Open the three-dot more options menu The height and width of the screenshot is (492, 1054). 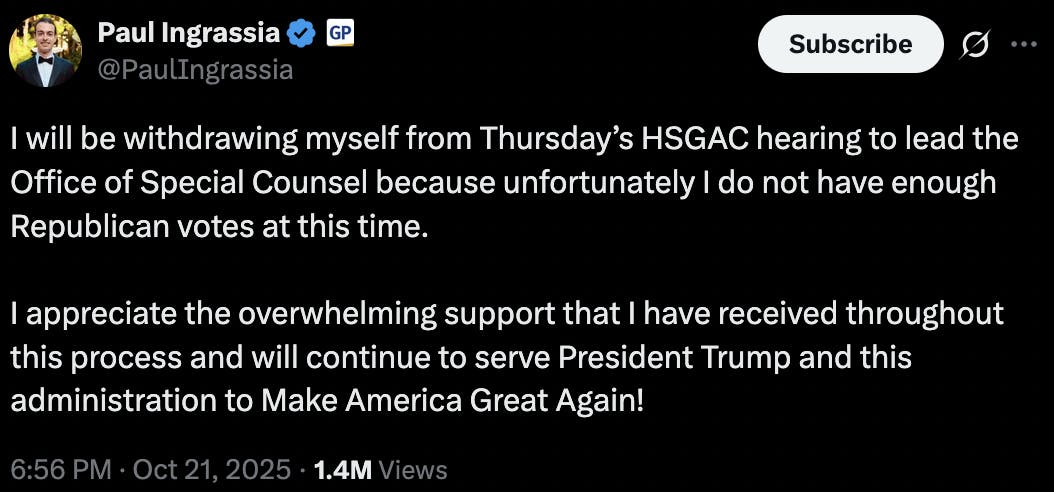pyautogui.click(x=1026, y=44)
